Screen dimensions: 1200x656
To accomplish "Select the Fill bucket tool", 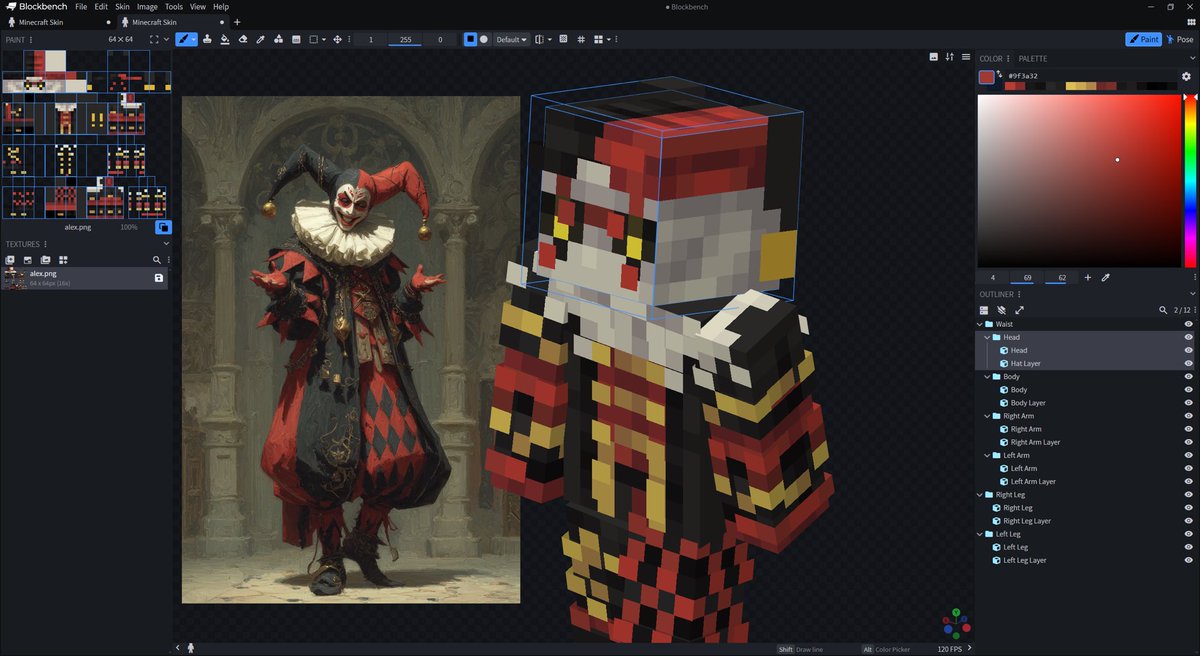I will 225,39.
